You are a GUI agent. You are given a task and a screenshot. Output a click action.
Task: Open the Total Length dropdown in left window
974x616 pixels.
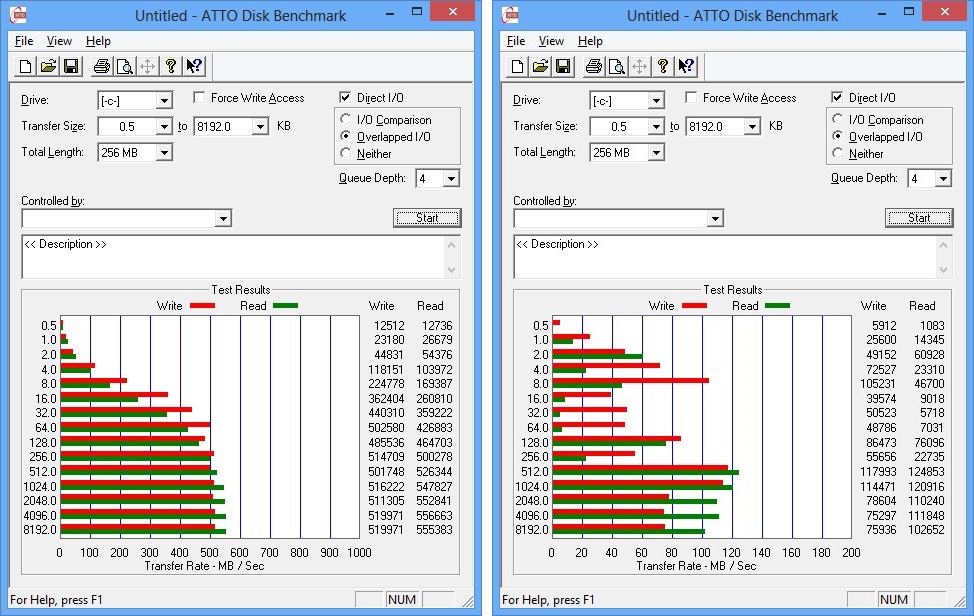click(x=164, y=153)
